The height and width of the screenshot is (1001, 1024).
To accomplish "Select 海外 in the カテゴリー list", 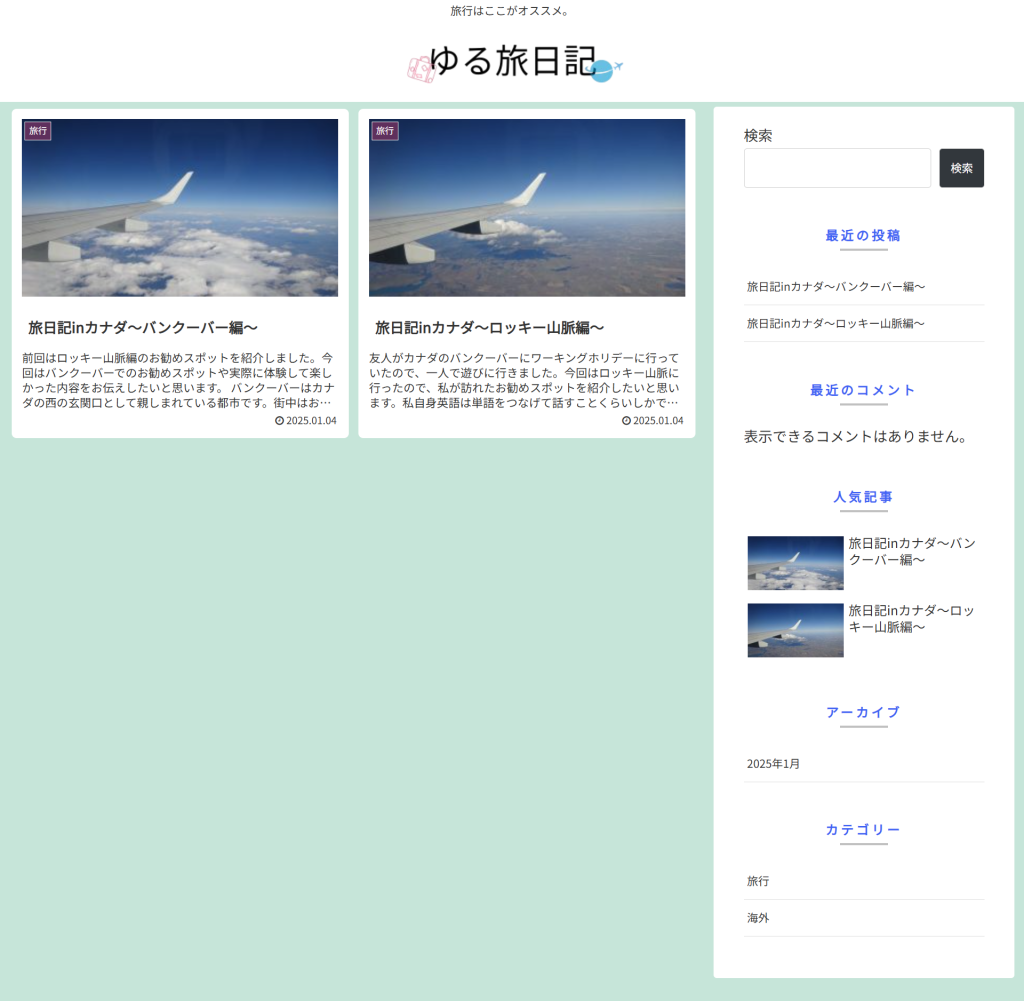I will coord(758,918).
